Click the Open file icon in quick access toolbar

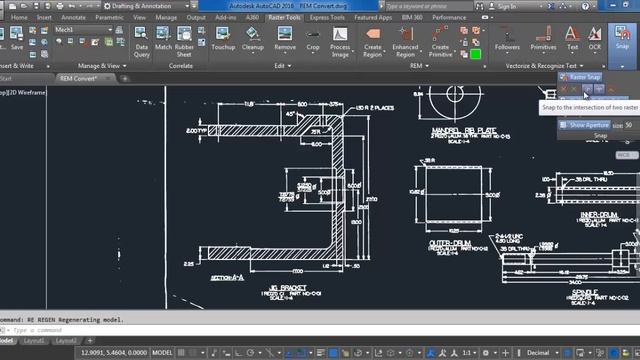coord(24,6)
